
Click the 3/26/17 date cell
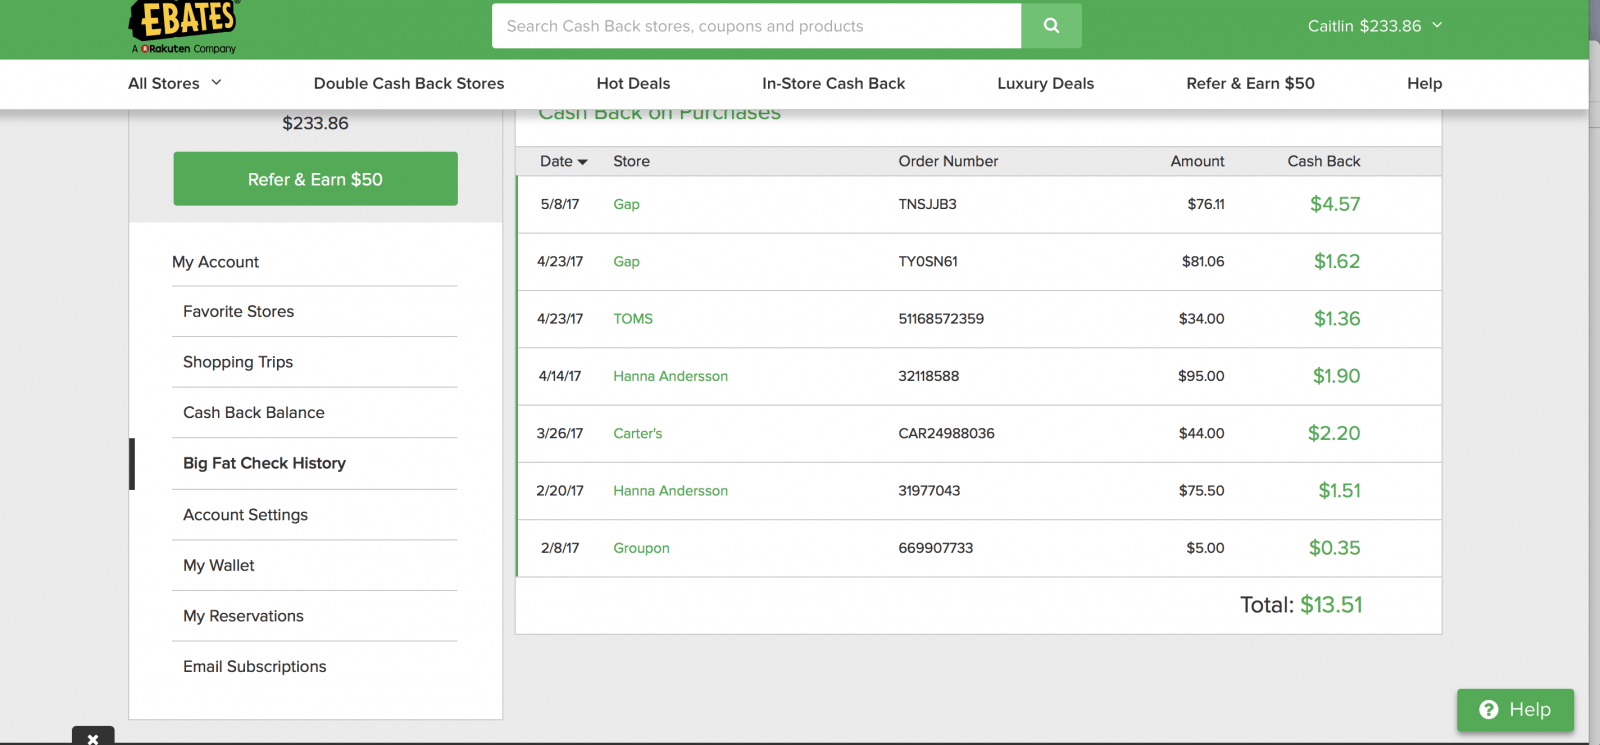tap(559, 433)
